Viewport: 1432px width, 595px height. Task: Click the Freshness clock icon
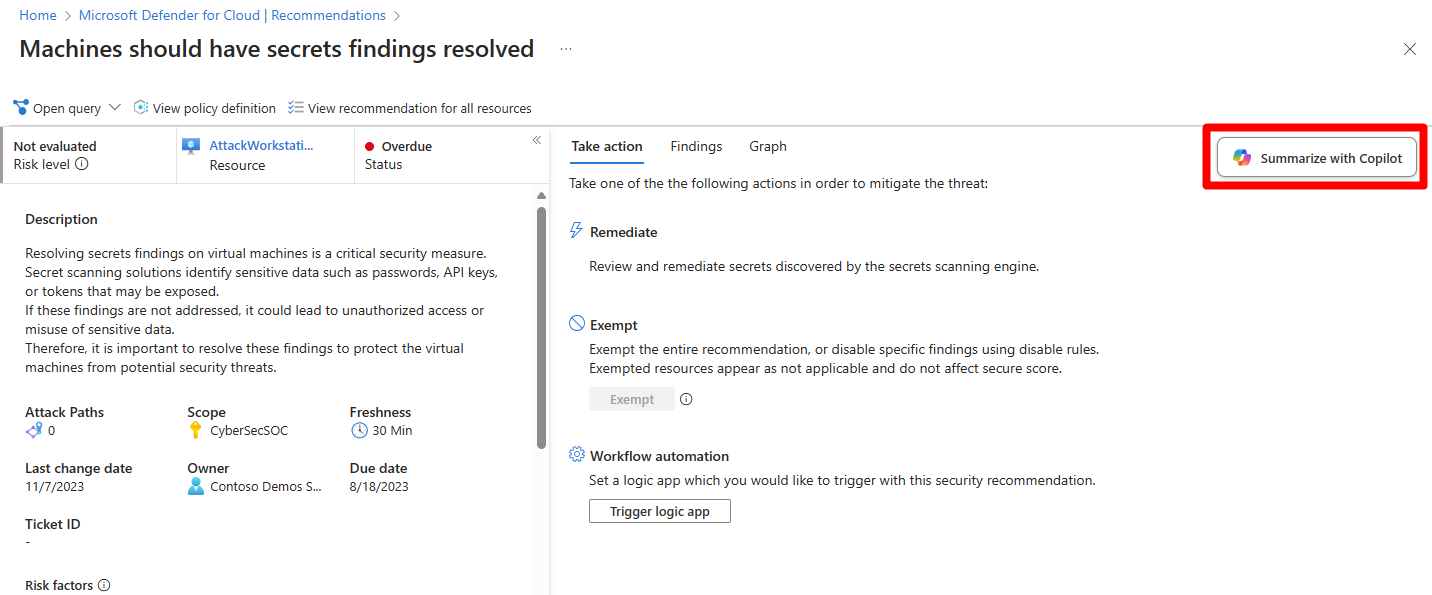(359, 430)
